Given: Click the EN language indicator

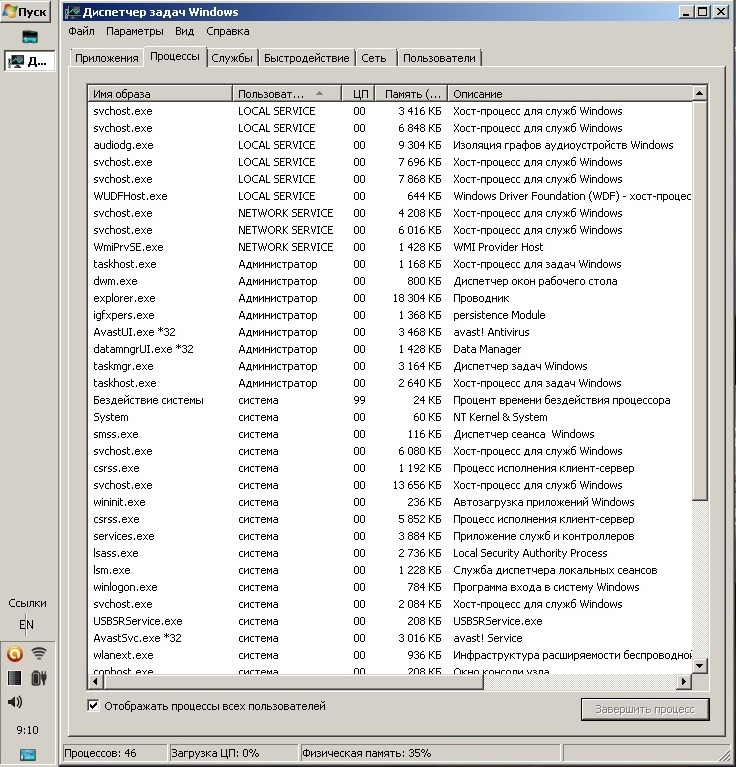Looking at the screenshot, I should click(27, 625).
